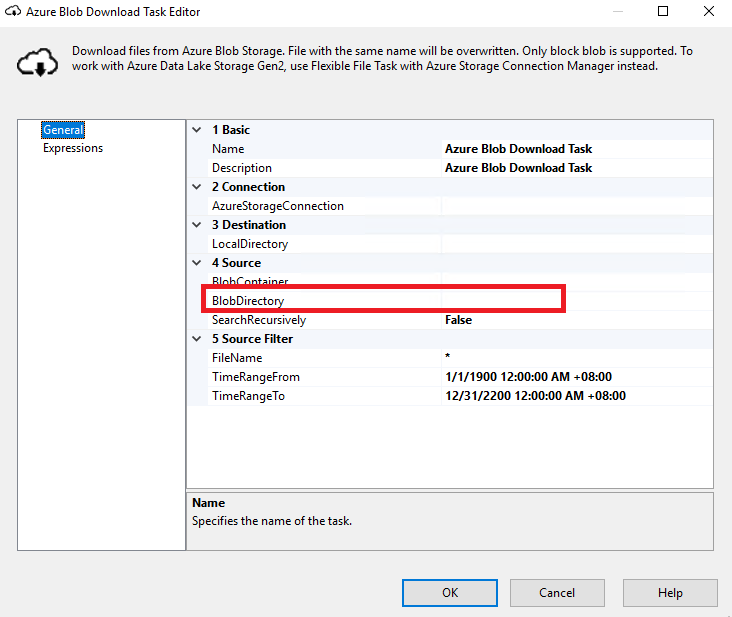Edit the Description property value
Viewport: 732px width, 617px height.
577,168
